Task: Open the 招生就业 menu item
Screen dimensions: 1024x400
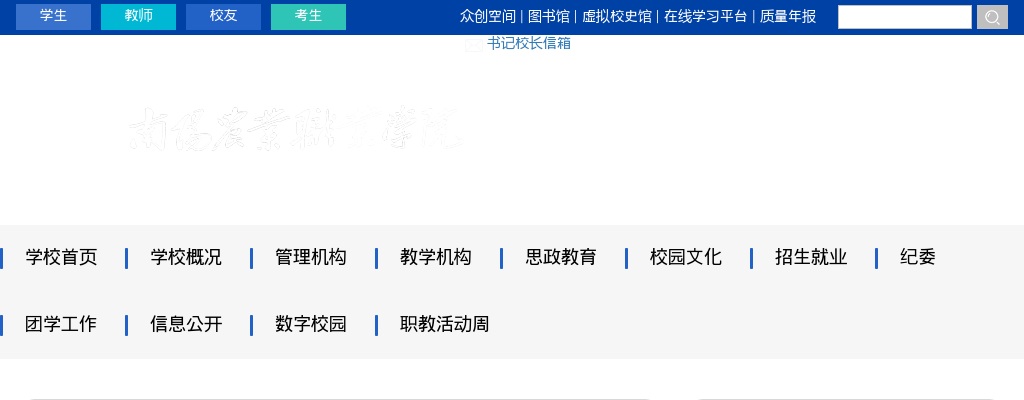Action: [811, 258]
